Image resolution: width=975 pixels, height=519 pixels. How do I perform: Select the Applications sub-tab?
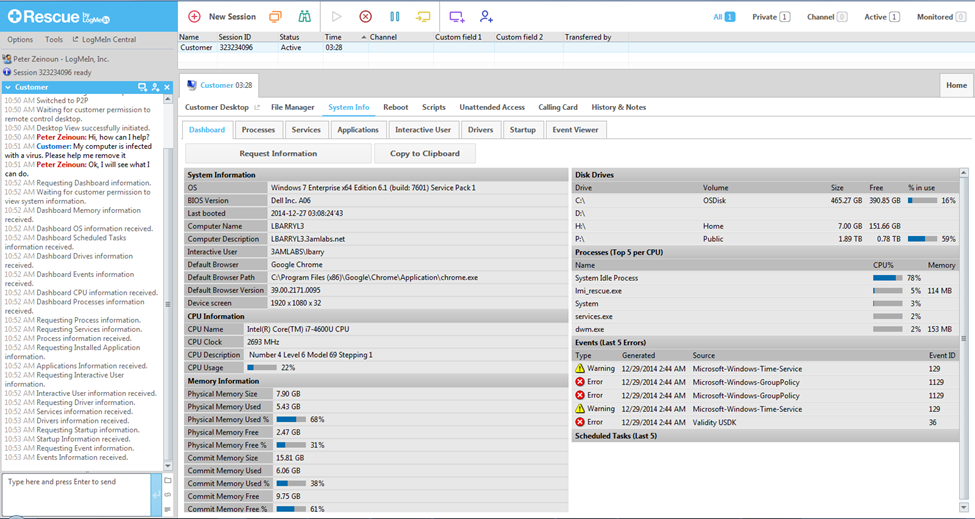click(358, 130)
